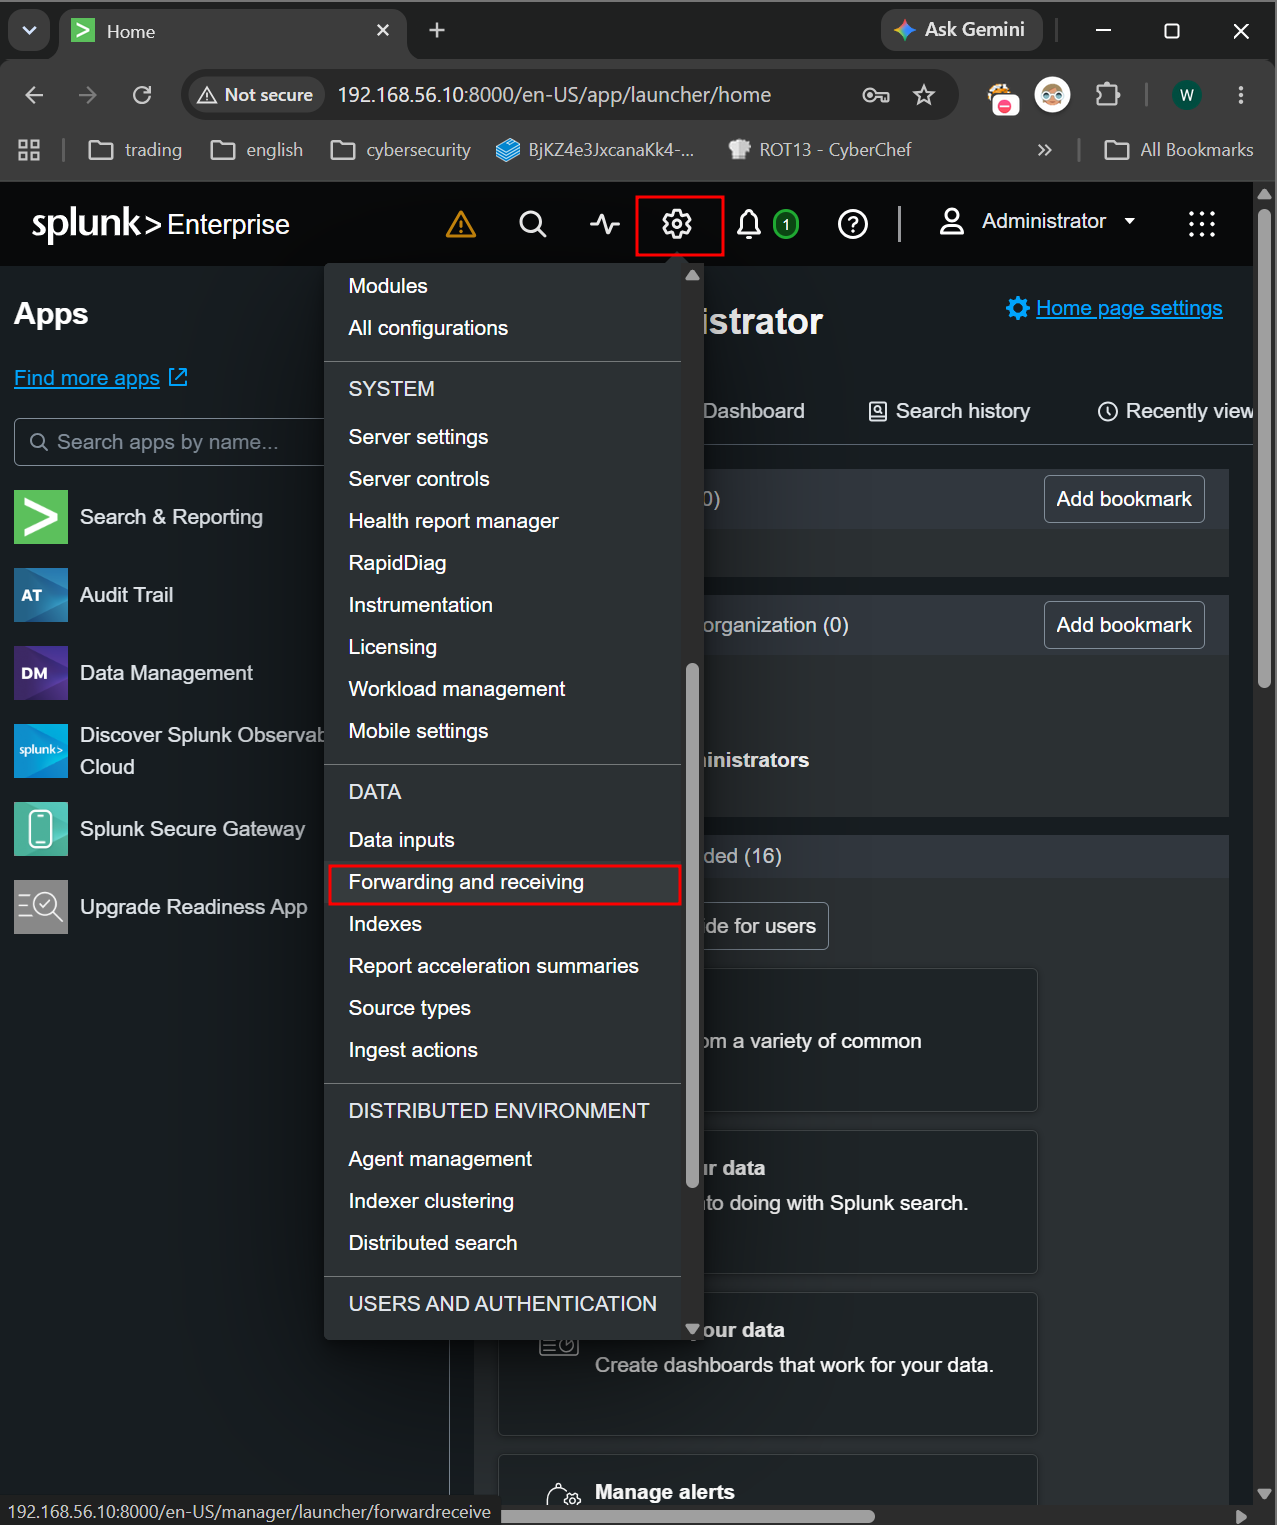Open the saved passwords key icon

click(x=876, y=95)
